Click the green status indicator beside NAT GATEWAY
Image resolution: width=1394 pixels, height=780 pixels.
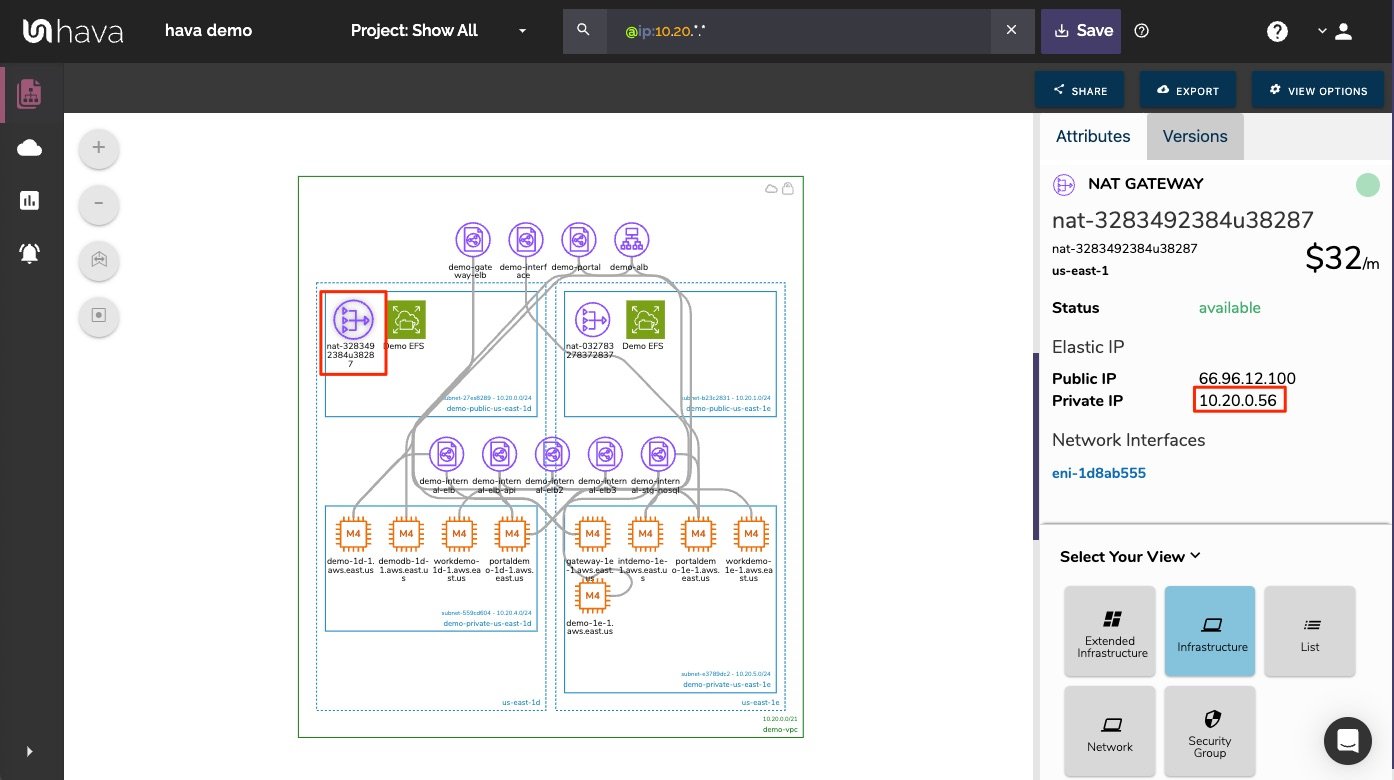(x=1367, y=184)
